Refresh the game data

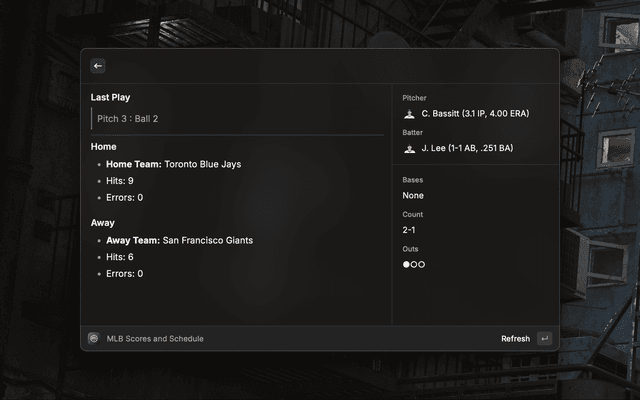(515, 339)
